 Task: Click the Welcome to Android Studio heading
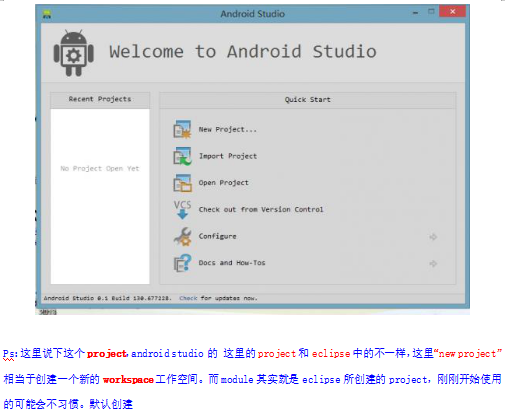tap(243, 52)
